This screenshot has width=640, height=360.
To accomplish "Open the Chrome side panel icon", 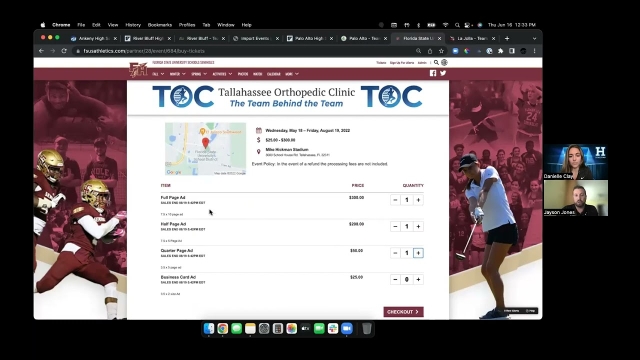I will tap(512, 51).
